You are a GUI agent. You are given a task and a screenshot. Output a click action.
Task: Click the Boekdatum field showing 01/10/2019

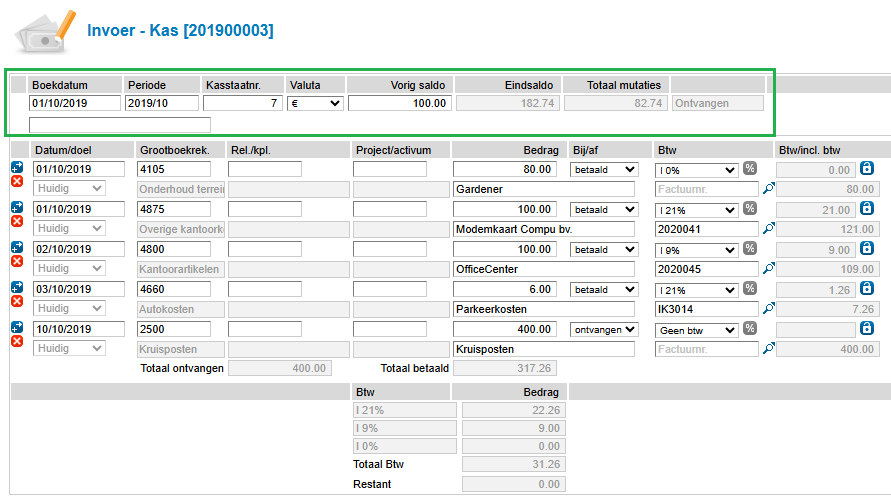75,103
